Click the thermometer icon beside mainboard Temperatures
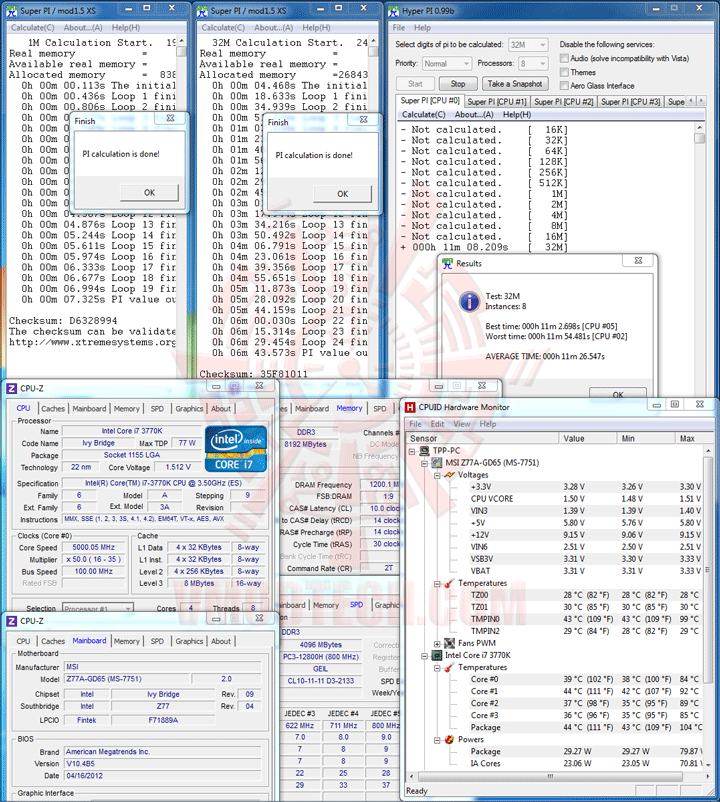 (449, 583)
